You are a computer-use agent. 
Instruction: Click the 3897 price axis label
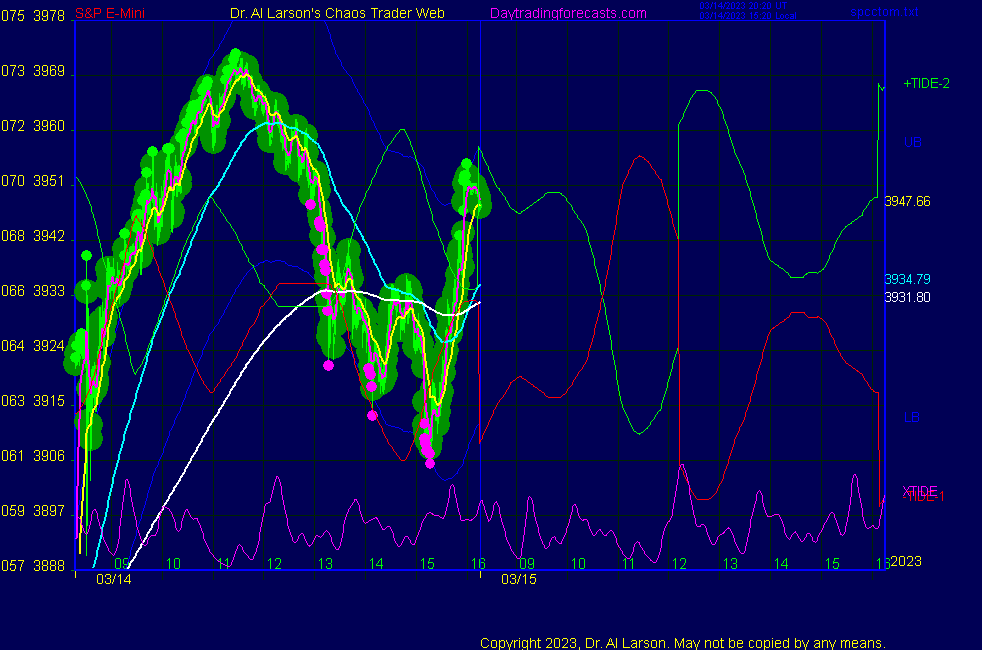49,511
